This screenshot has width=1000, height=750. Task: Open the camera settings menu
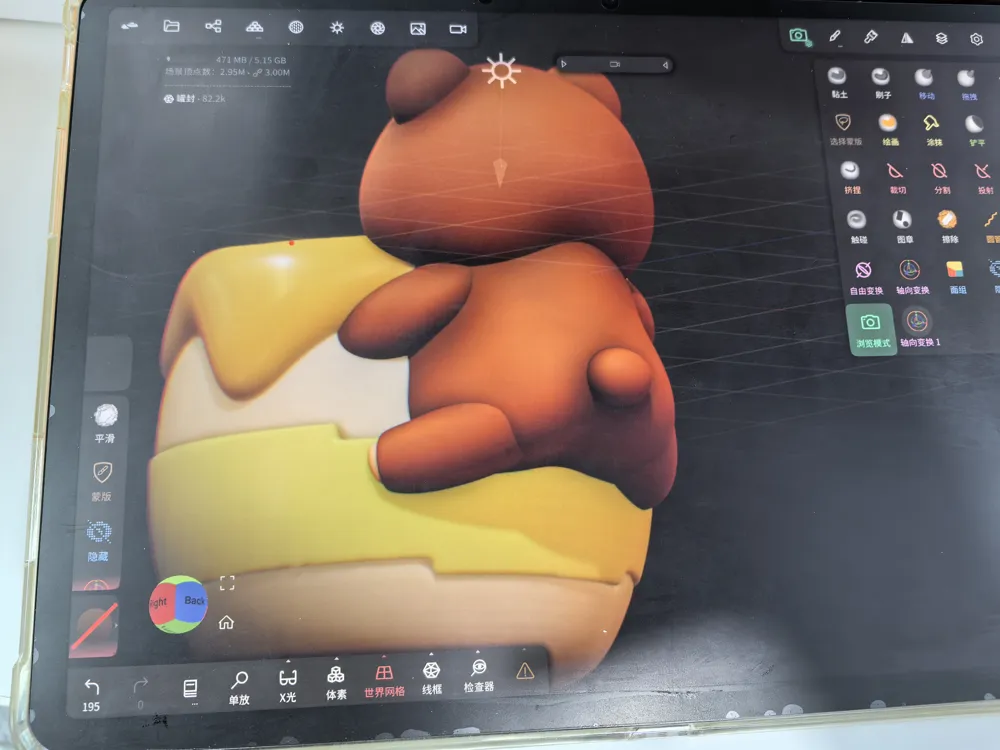(458, 29)
